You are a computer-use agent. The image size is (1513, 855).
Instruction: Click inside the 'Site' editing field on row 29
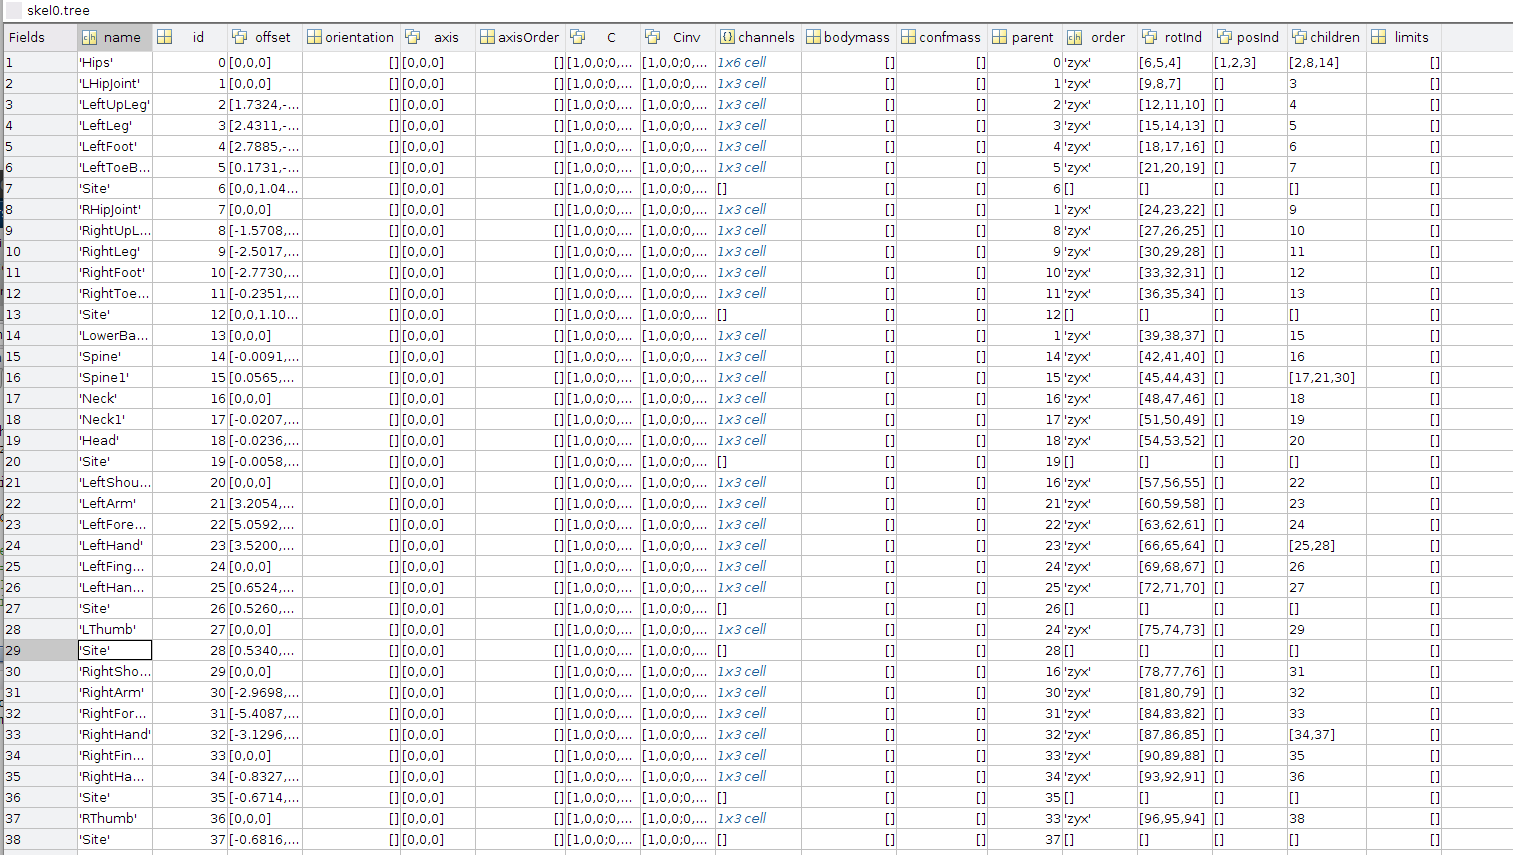113,650
